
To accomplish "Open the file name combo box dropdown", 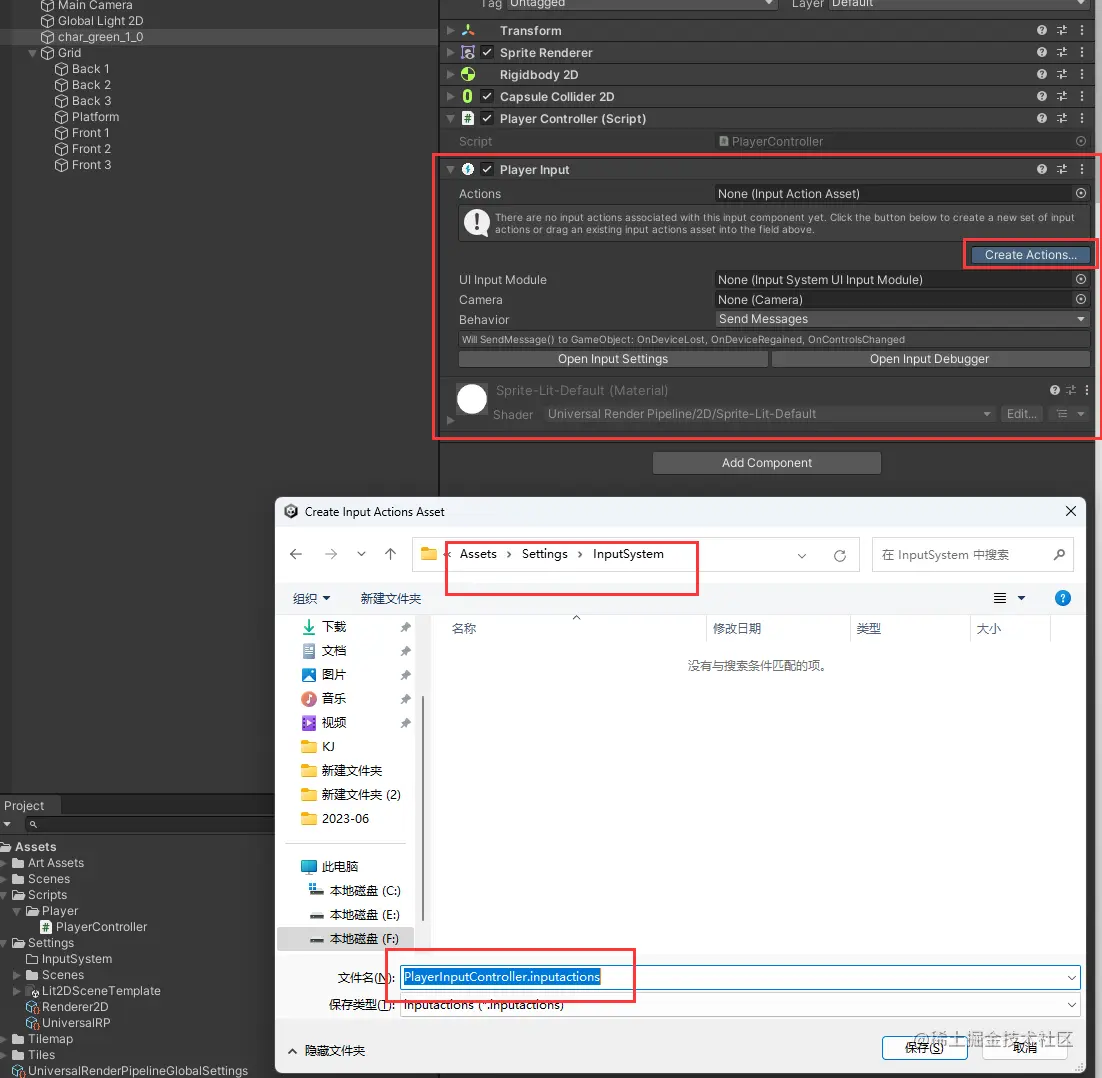I will point(1071,977).
